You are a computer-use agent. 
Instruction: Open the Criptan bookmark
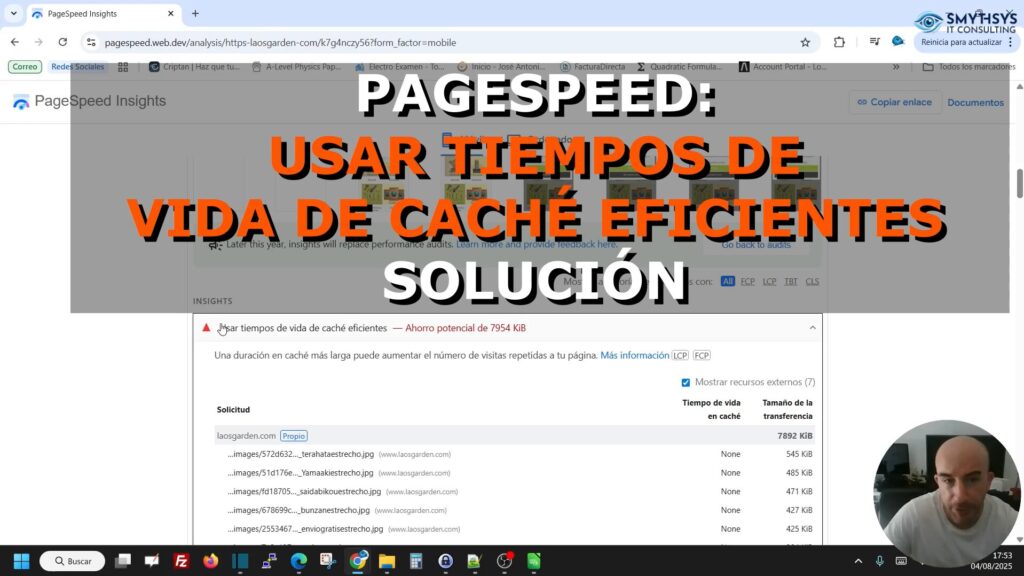195,67
